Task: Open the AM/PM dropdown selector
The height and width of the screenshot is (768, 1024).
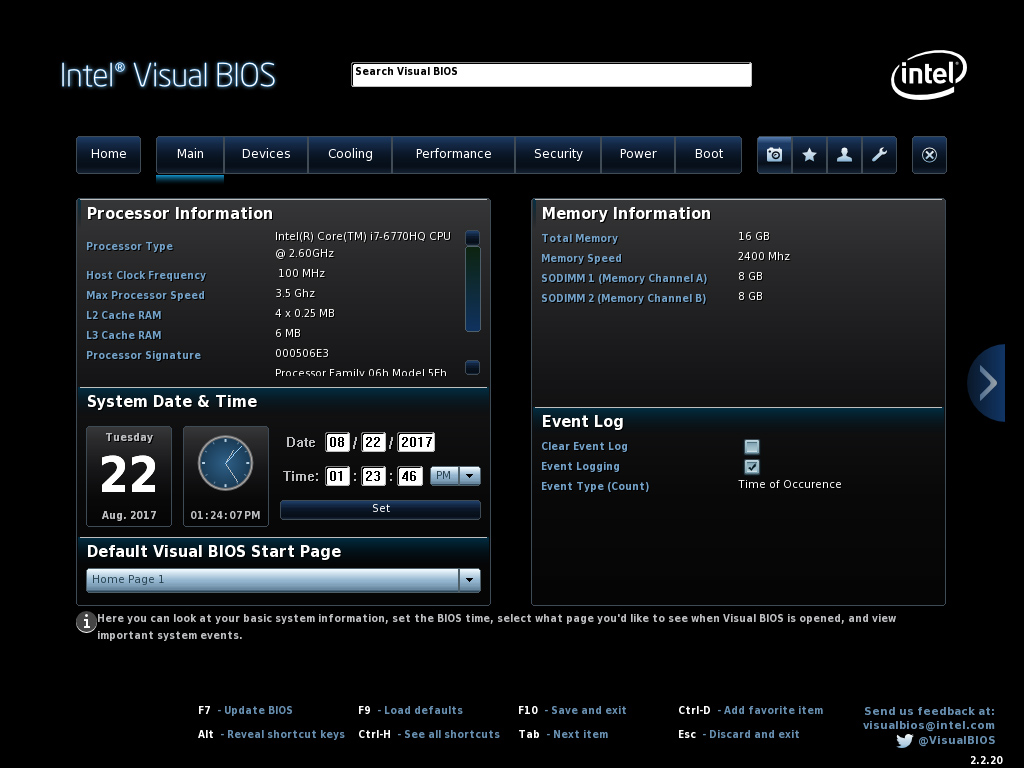Action: (470, 476)
